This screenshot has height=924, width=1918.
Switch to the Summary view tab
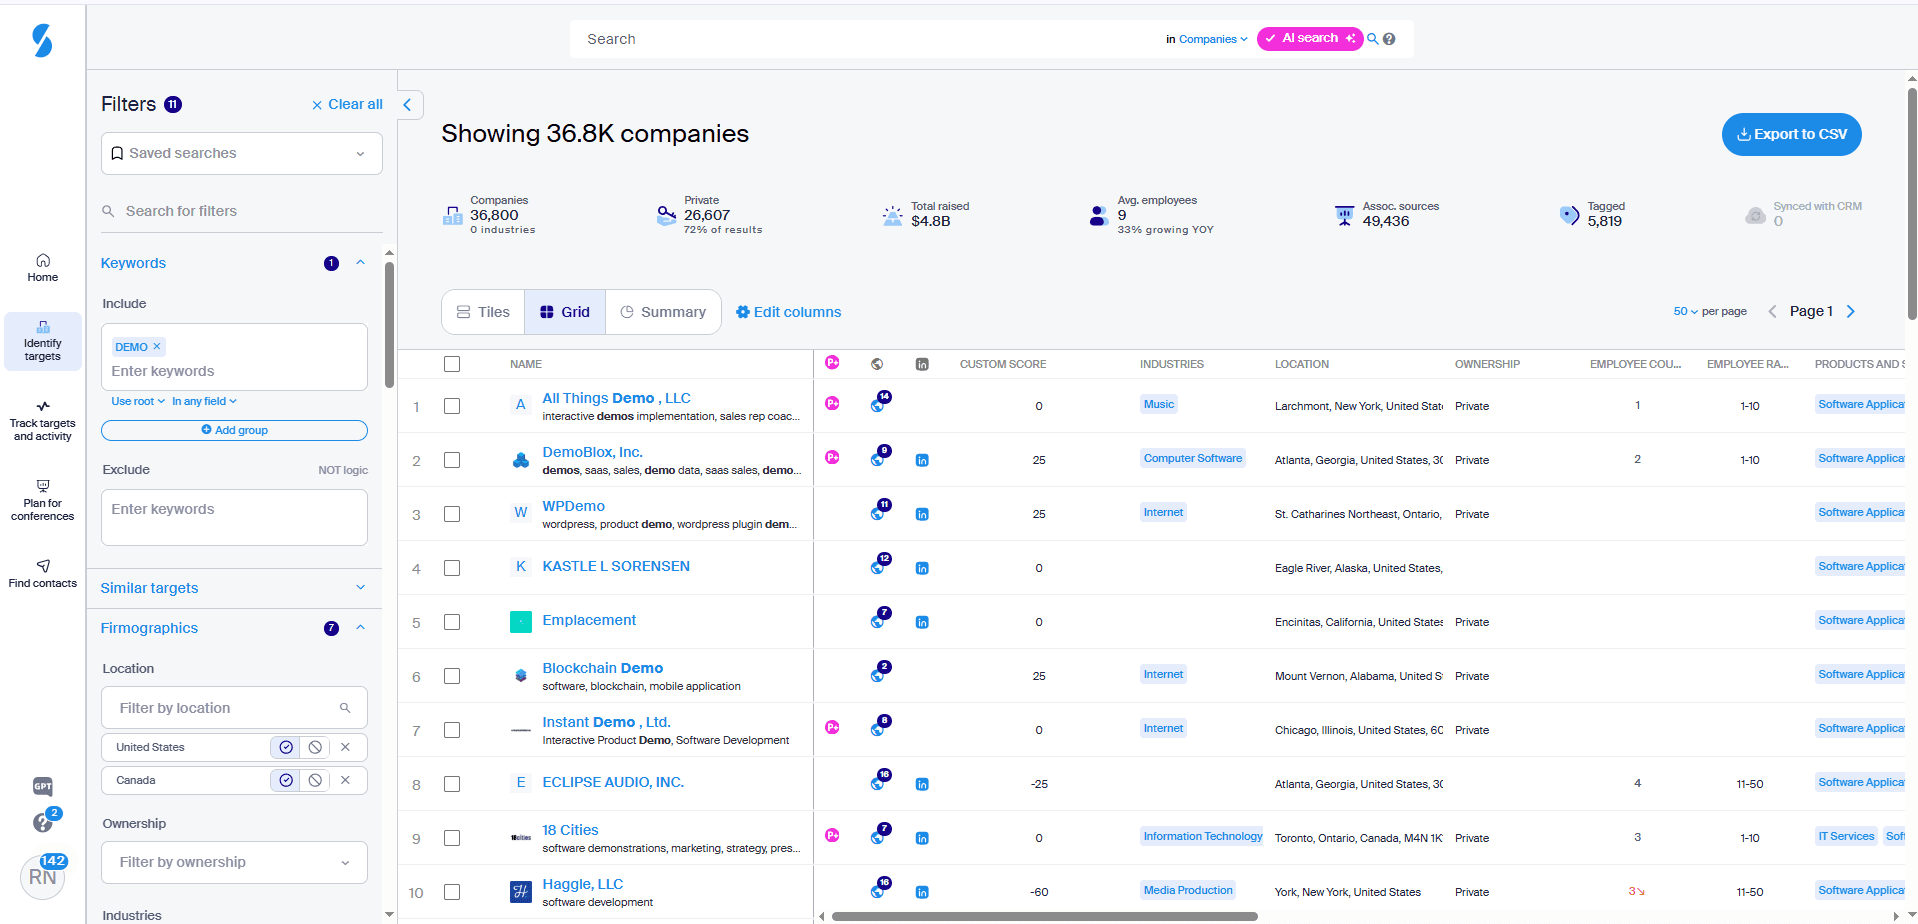pyautogui.click(x=663, y=312)
